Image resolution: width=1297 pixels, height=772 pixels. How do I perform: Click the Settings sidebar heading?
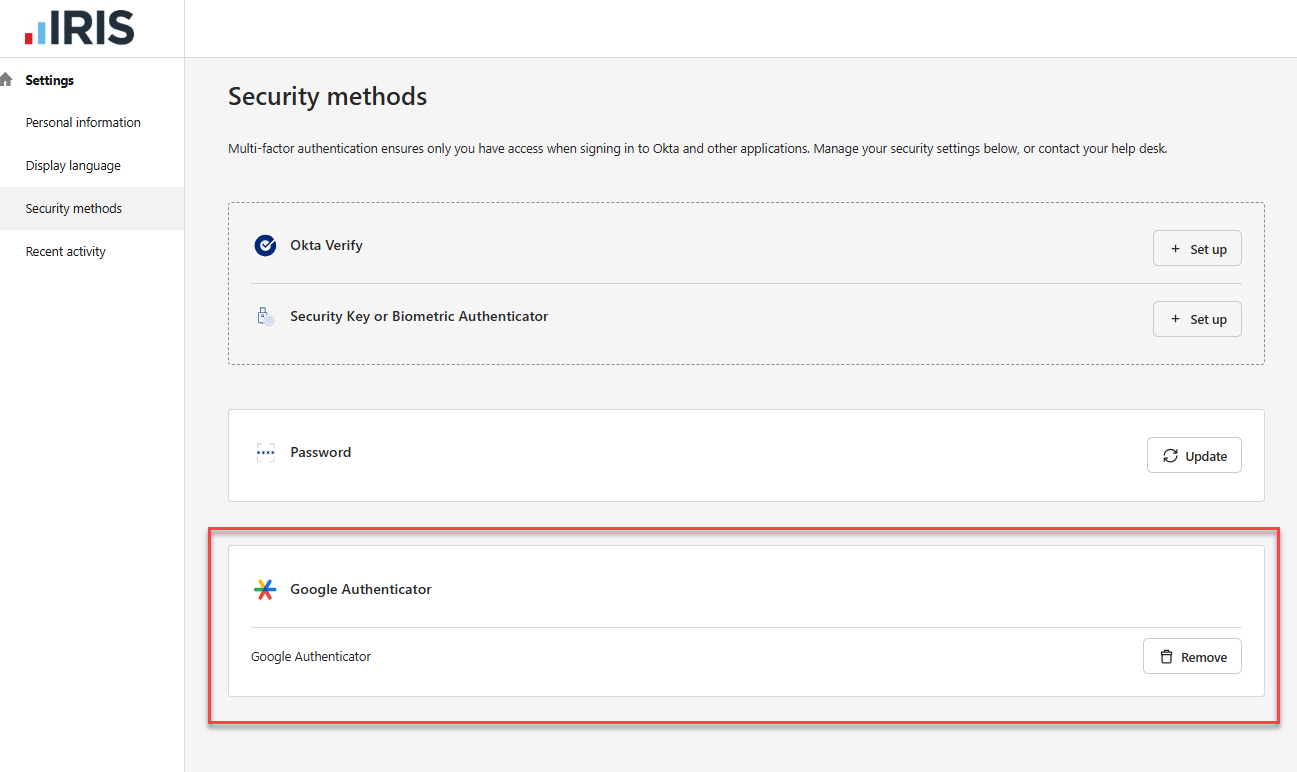point(50,80)
